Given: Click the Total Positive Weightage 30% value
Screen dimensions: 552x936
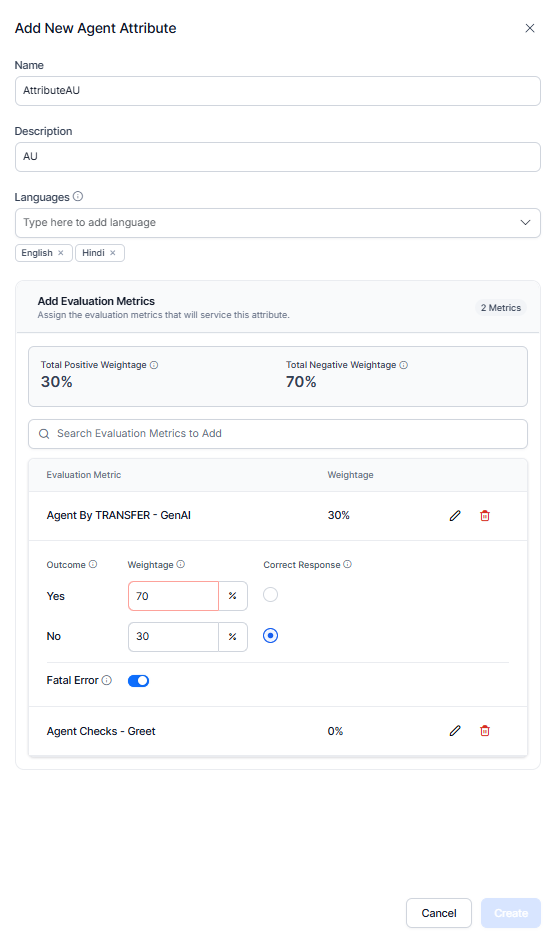Looking at the screenshot, I should pos(57,382).
